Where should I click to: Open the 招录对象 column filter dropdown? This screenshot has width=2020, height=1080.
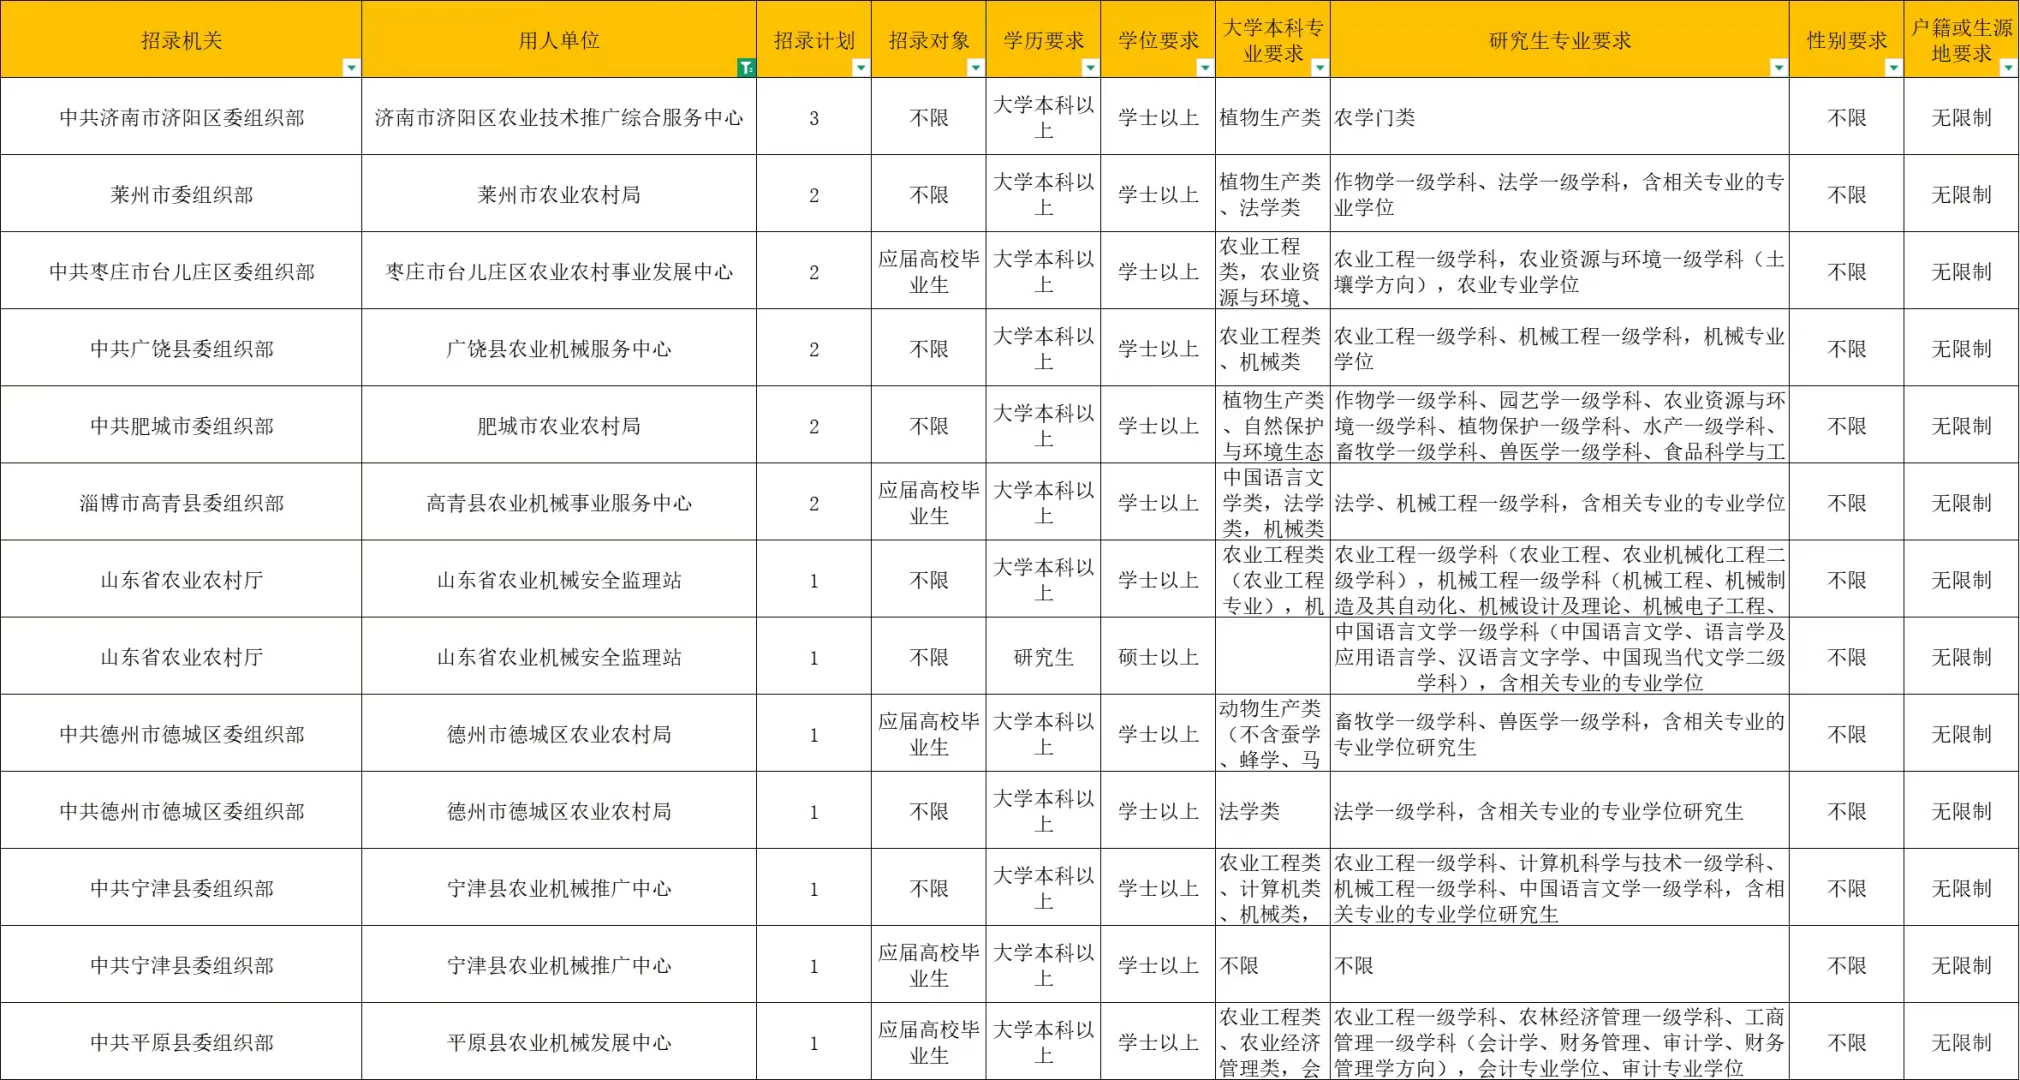tap(976, 68)
